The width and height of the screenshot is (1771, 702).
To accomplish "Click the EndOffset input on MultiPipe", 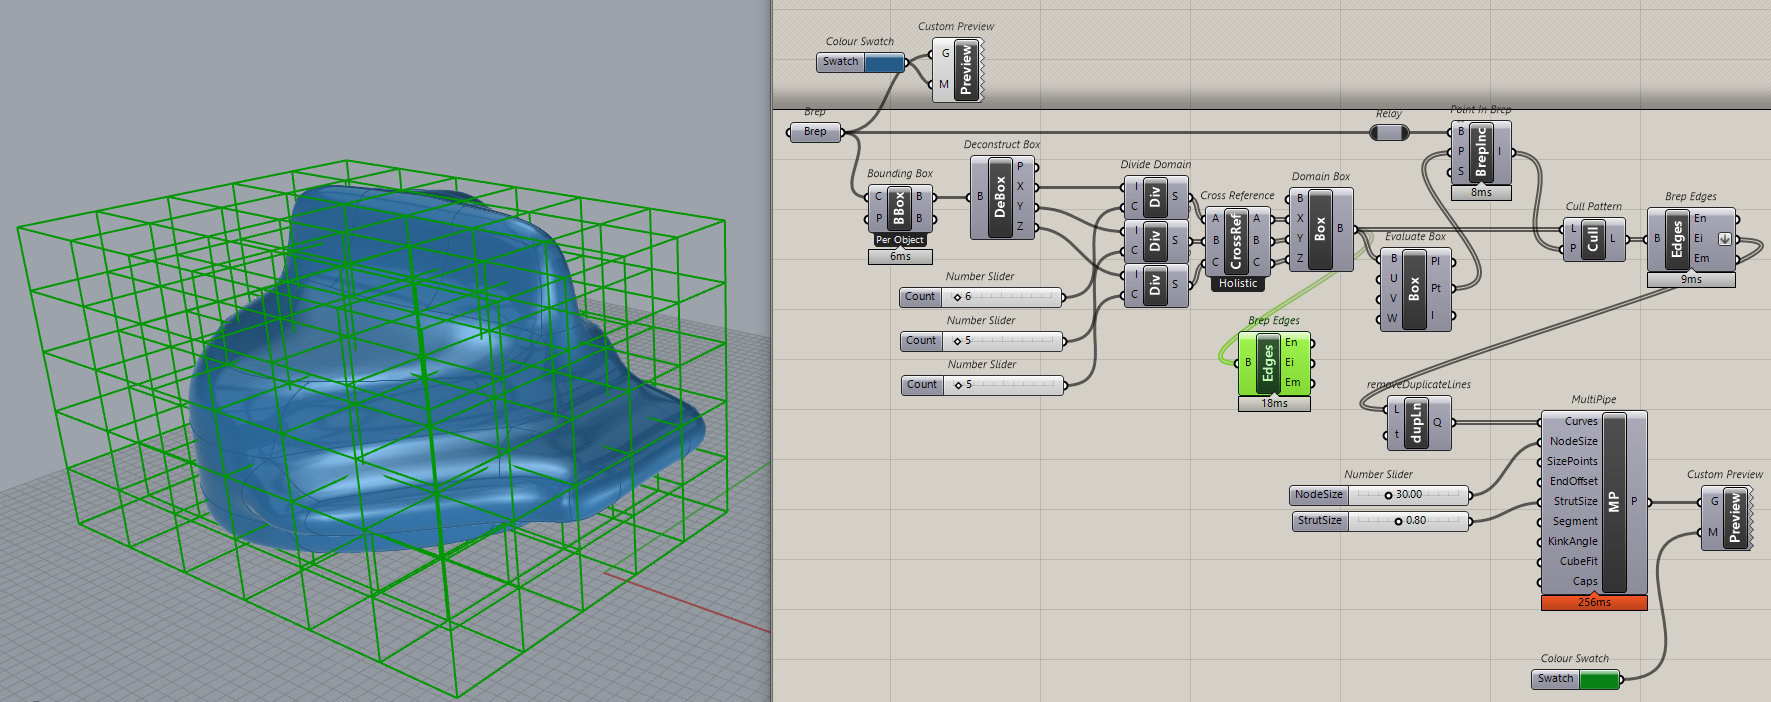I will [x=1574, y=482].
